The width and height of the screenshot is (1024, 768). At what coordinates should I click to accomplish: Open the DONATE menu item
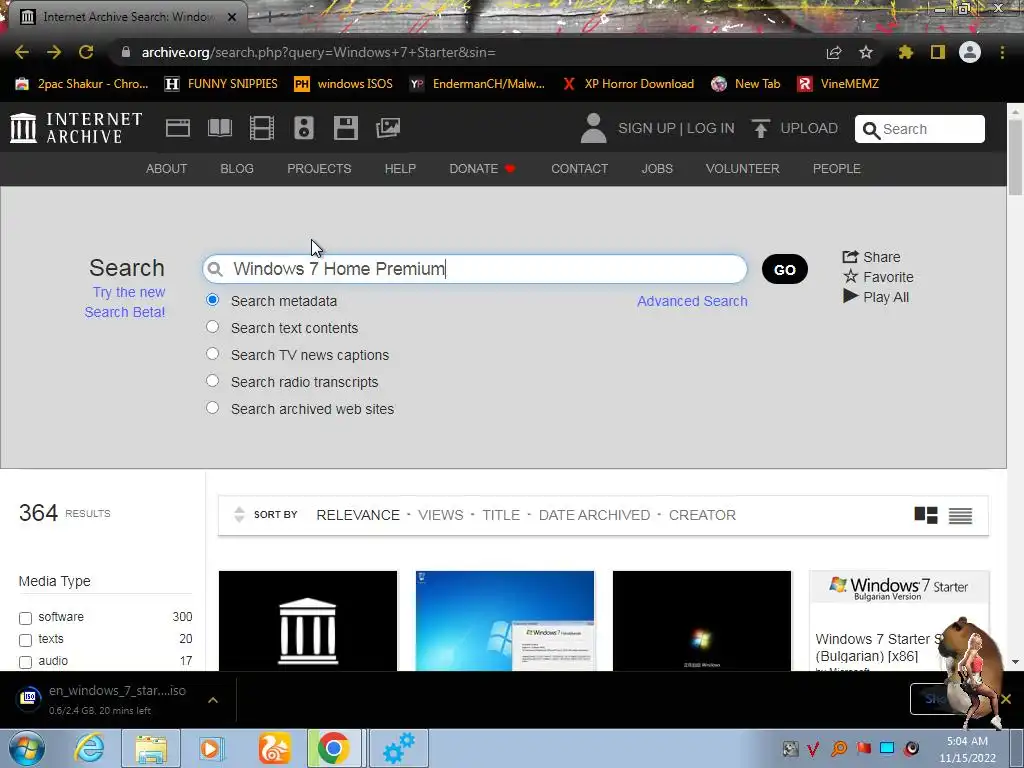[482, 168]
